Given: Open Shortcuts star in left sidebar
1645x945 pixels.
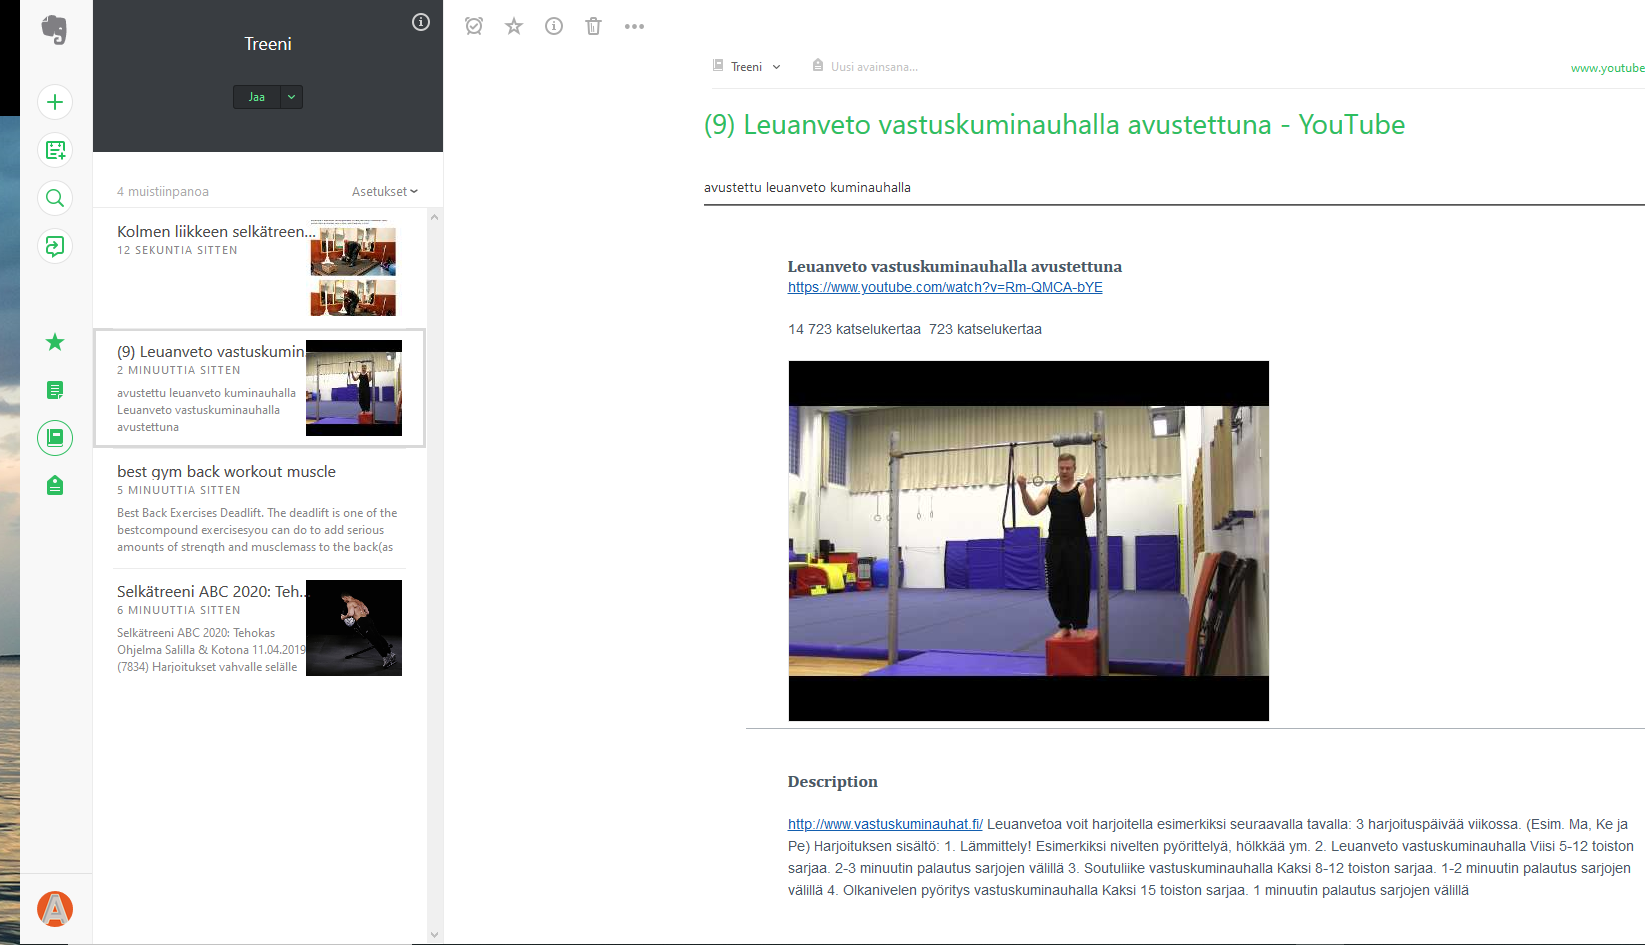Looking at the screenshot, I should pyautogui.click(x=55, y=342).
